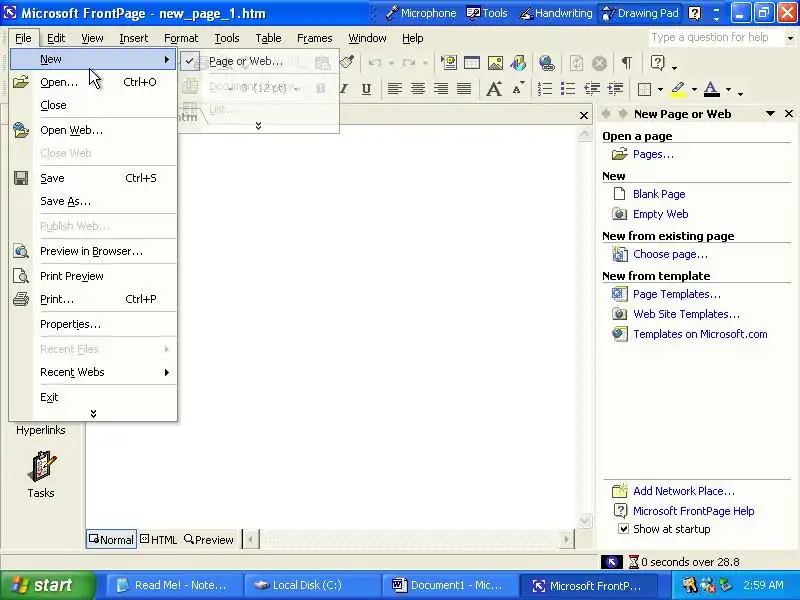Align text left
Screen dimensions: 800x600
(394, 89)
